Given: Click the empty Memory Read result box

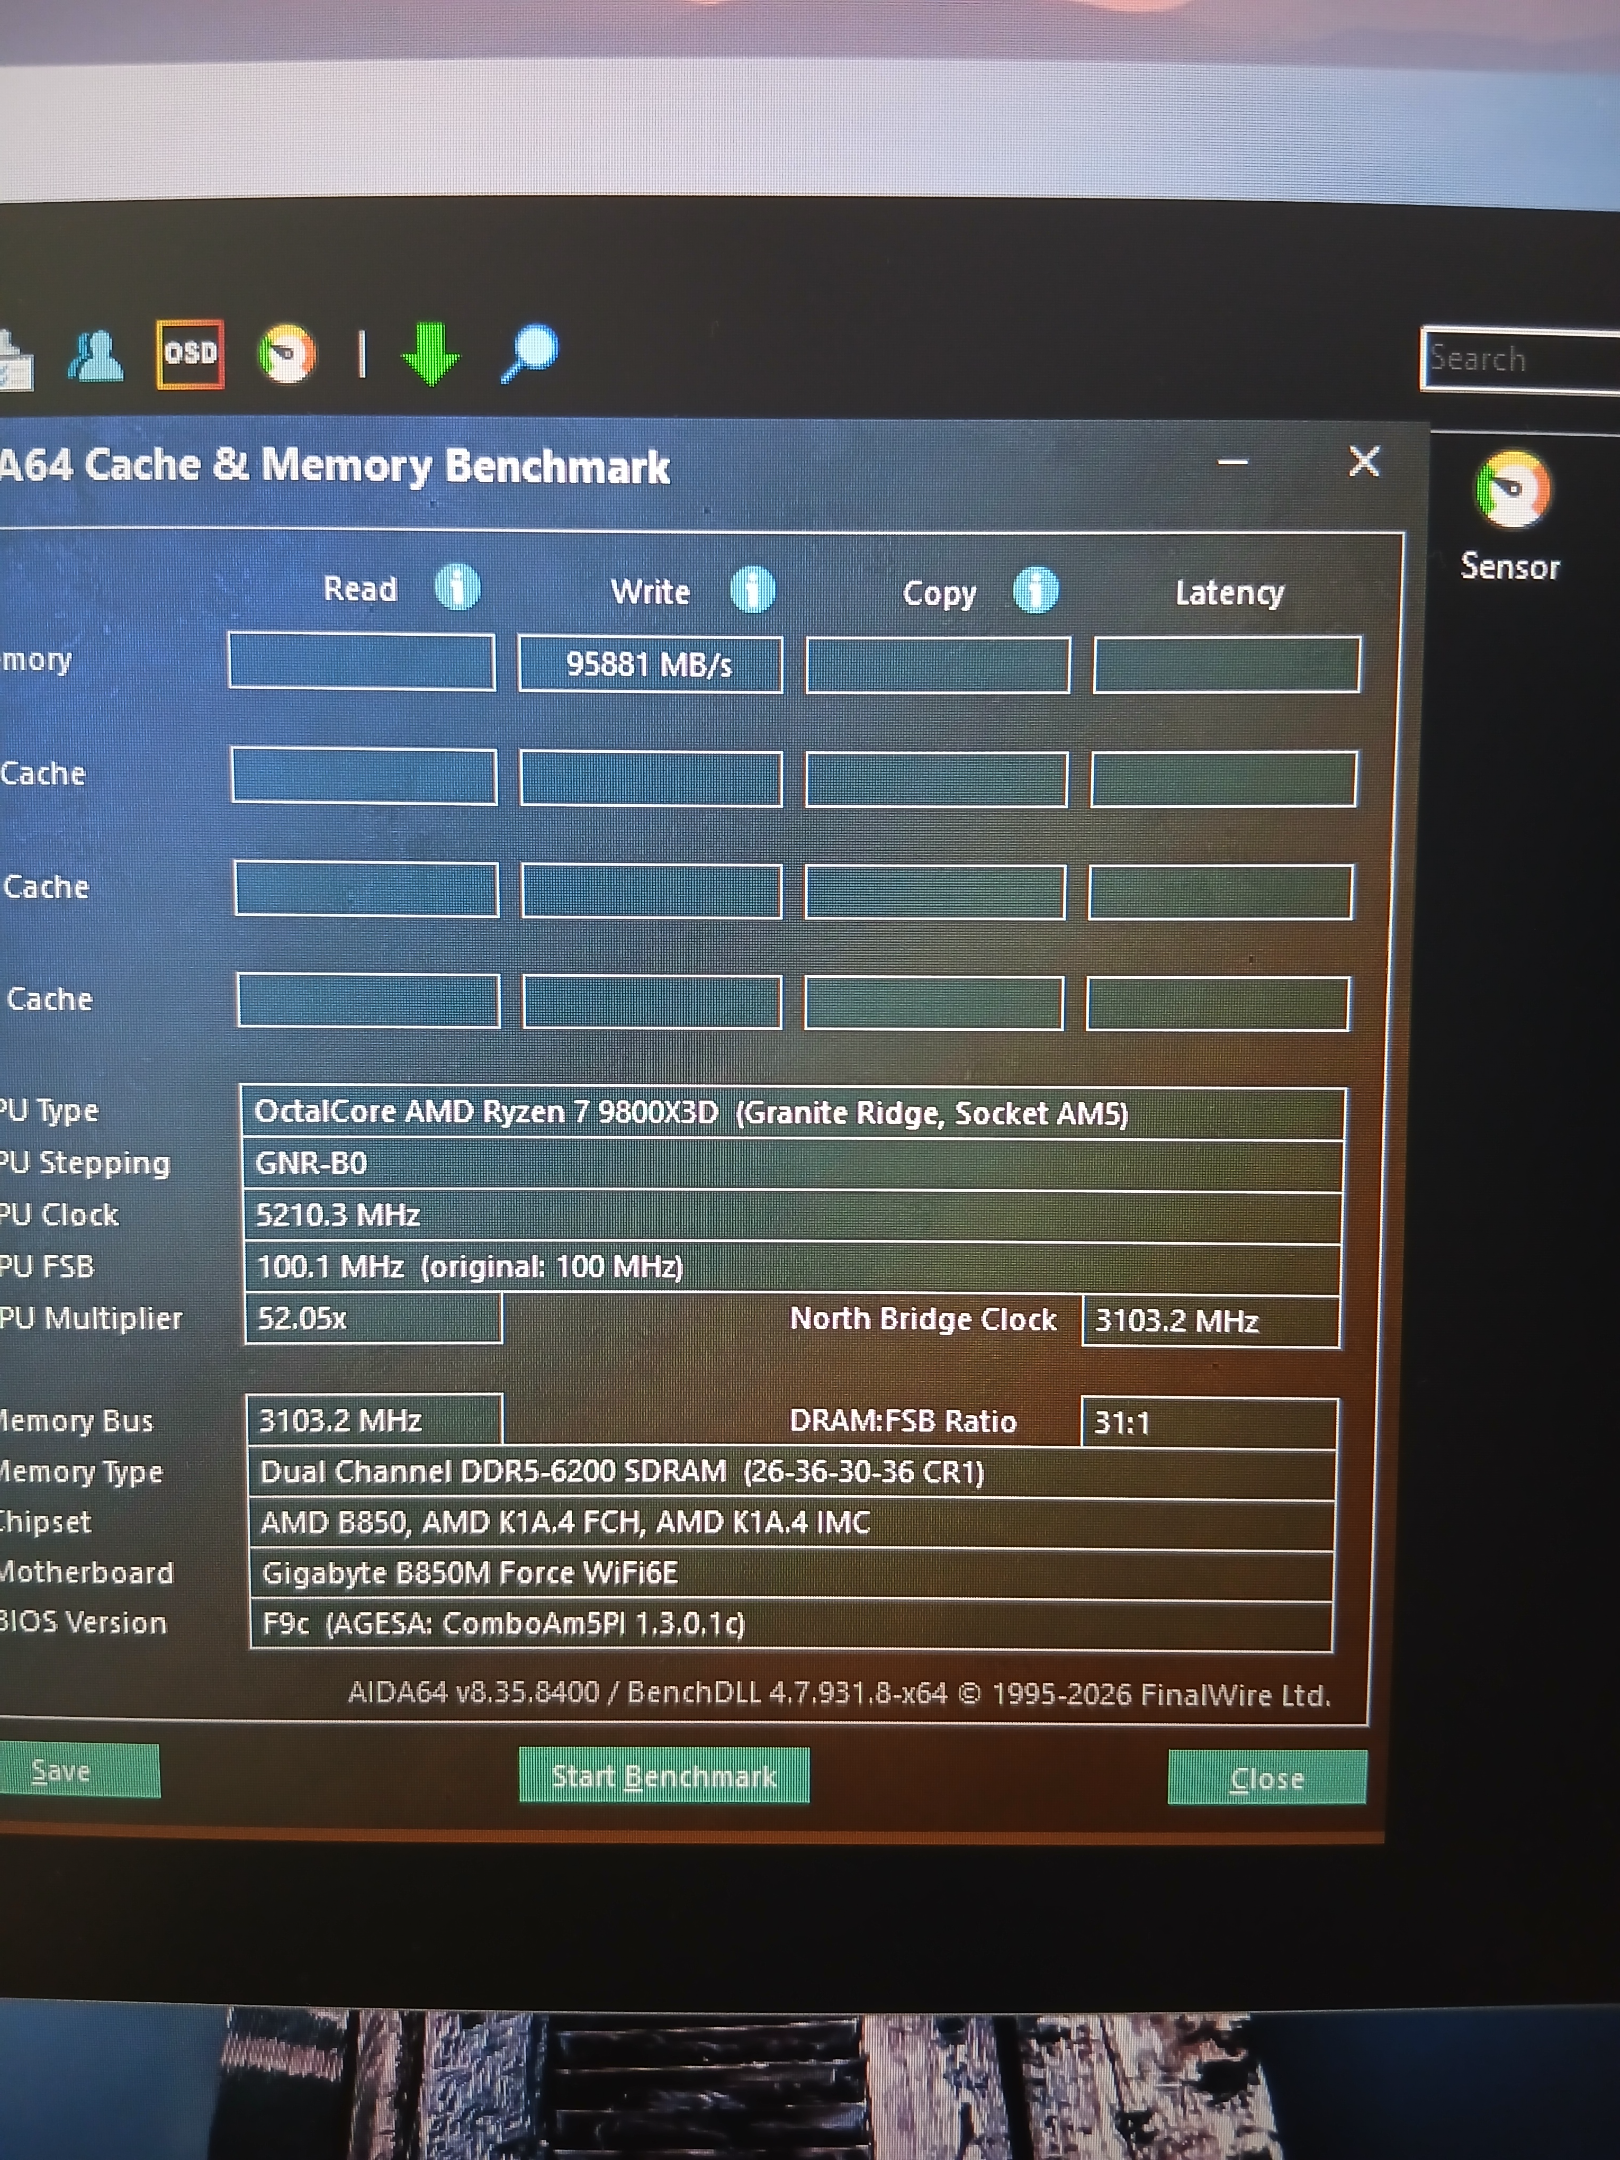Looking at the screenshot, I should tap(361, 661).
